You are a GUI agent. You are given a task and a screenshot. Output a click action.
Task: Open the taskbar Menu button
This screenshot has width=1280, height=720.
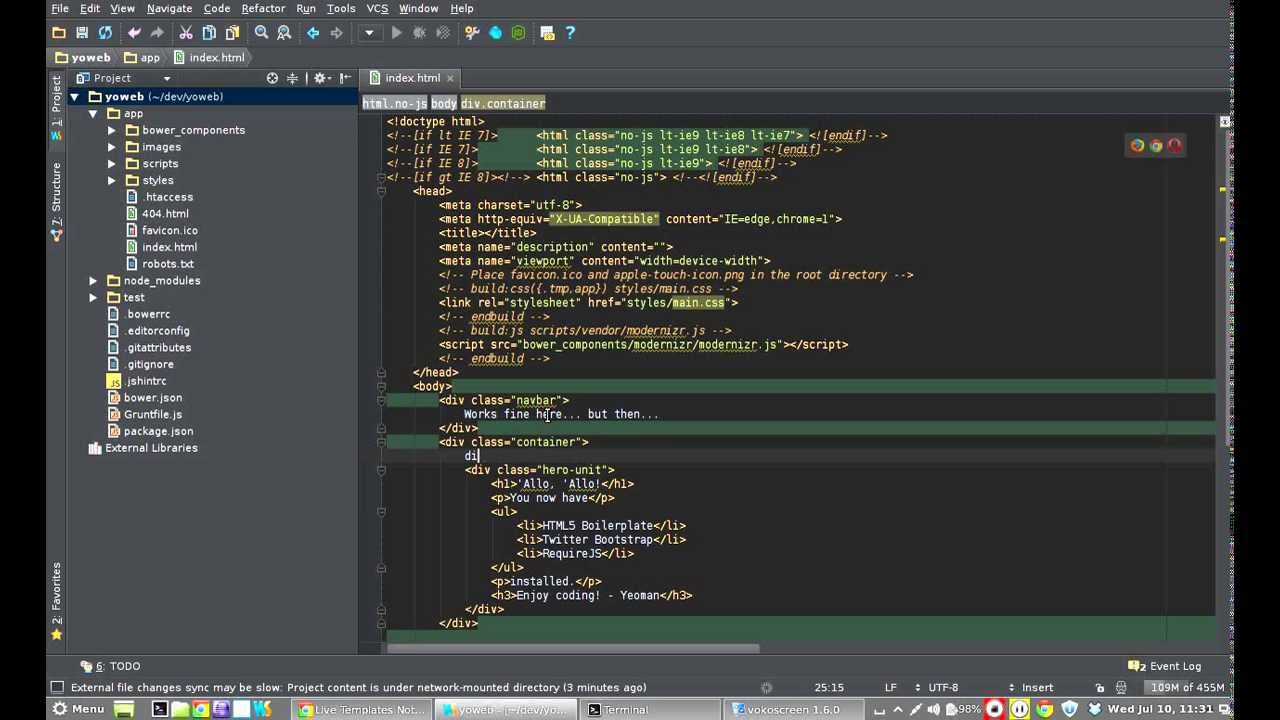pos(77,709)
